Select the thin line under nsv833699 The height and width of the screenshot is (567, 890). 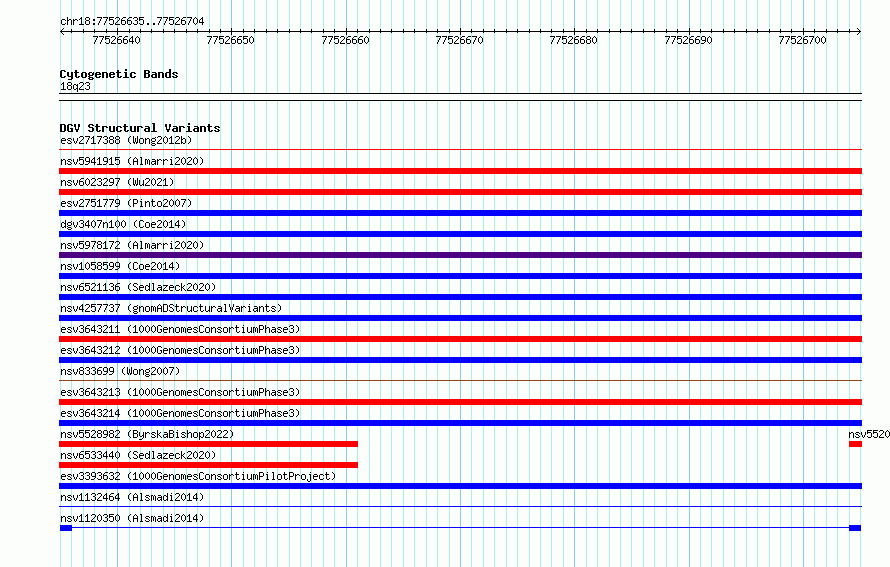coord(460,381)
